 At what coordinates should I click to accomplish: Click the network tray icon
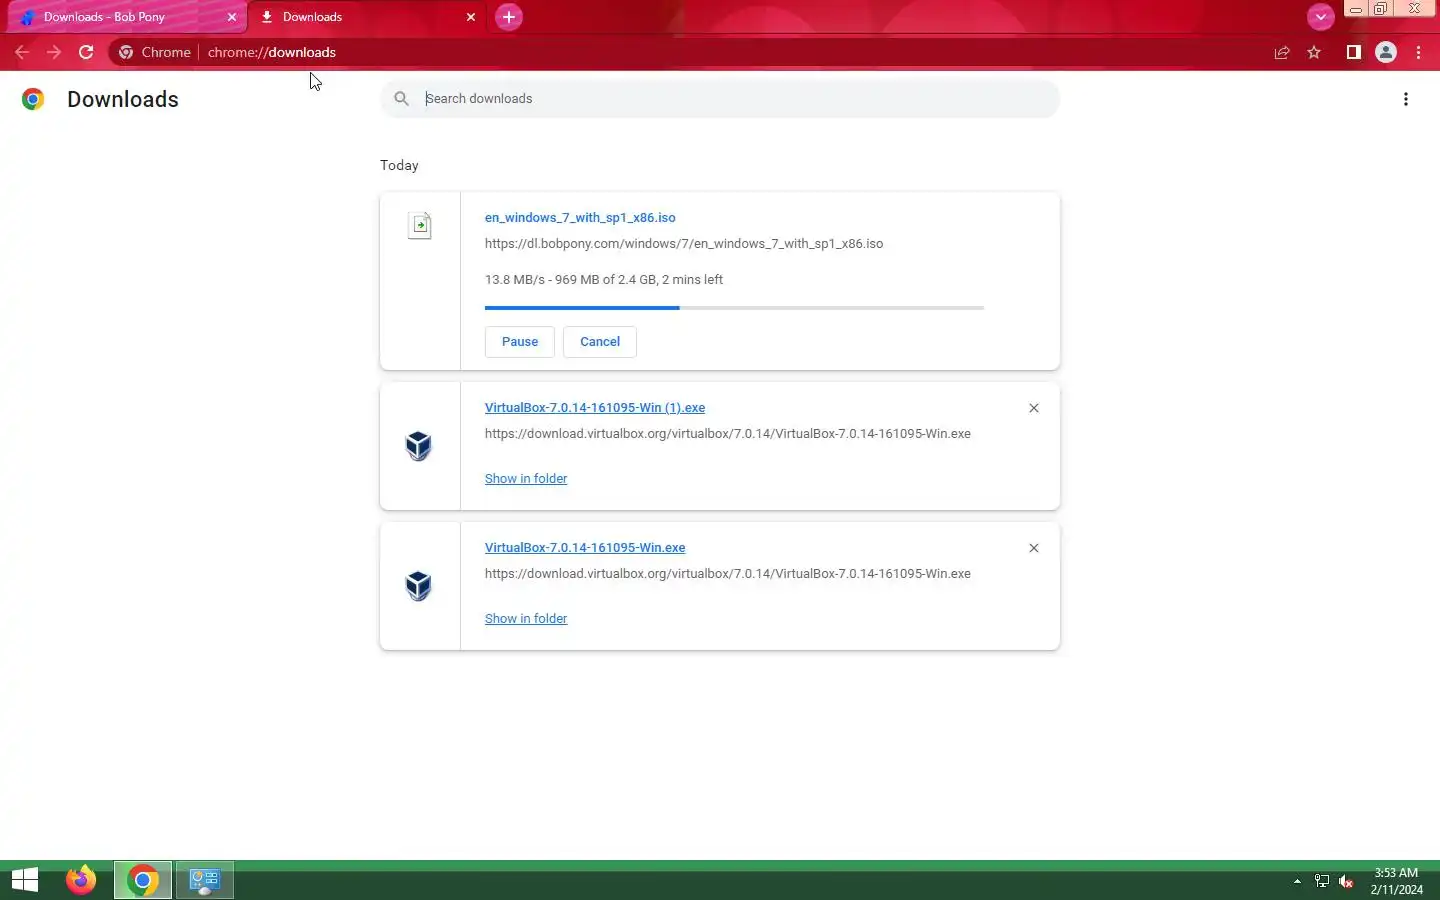(x=1321, y=881)
